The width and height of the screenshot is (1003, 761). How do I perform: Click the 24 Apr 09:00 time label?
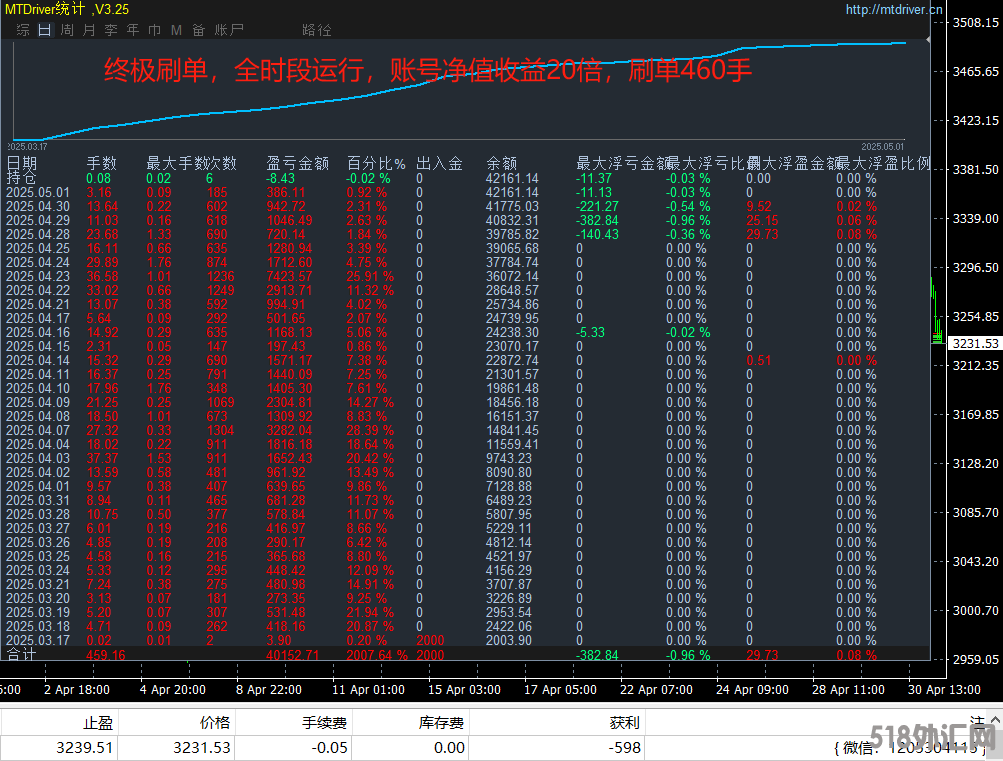point(752,690)
